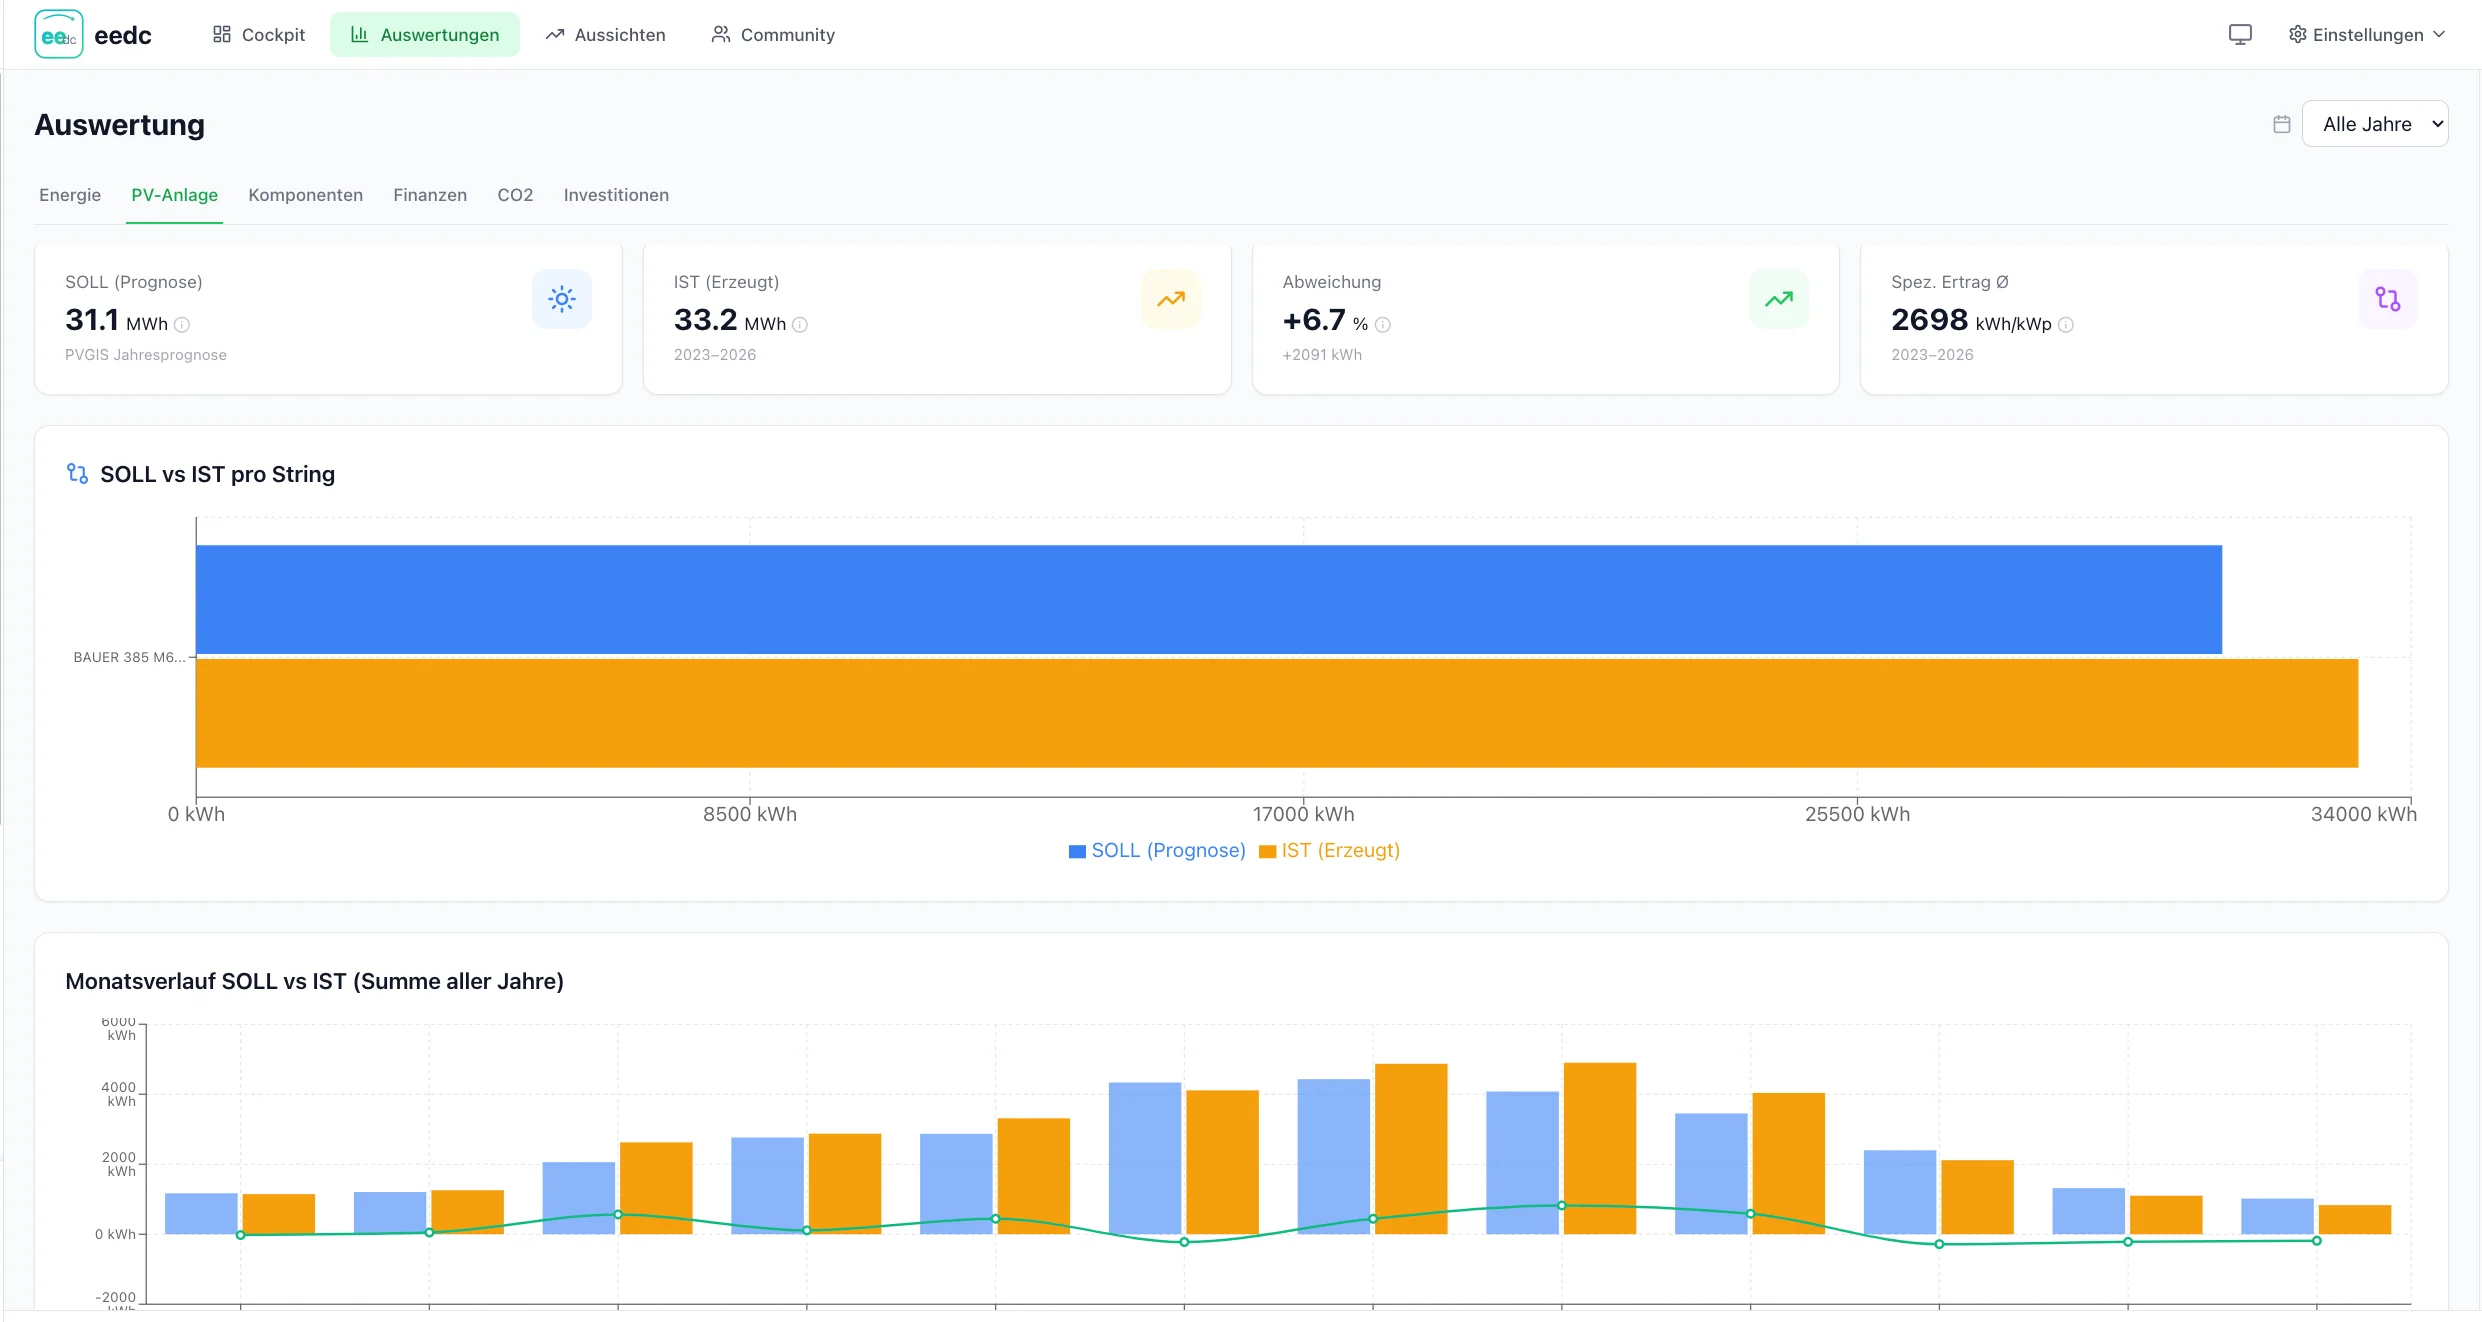
Task: Click the sun icon in SOLL card
Action: (x=562, y=299)
